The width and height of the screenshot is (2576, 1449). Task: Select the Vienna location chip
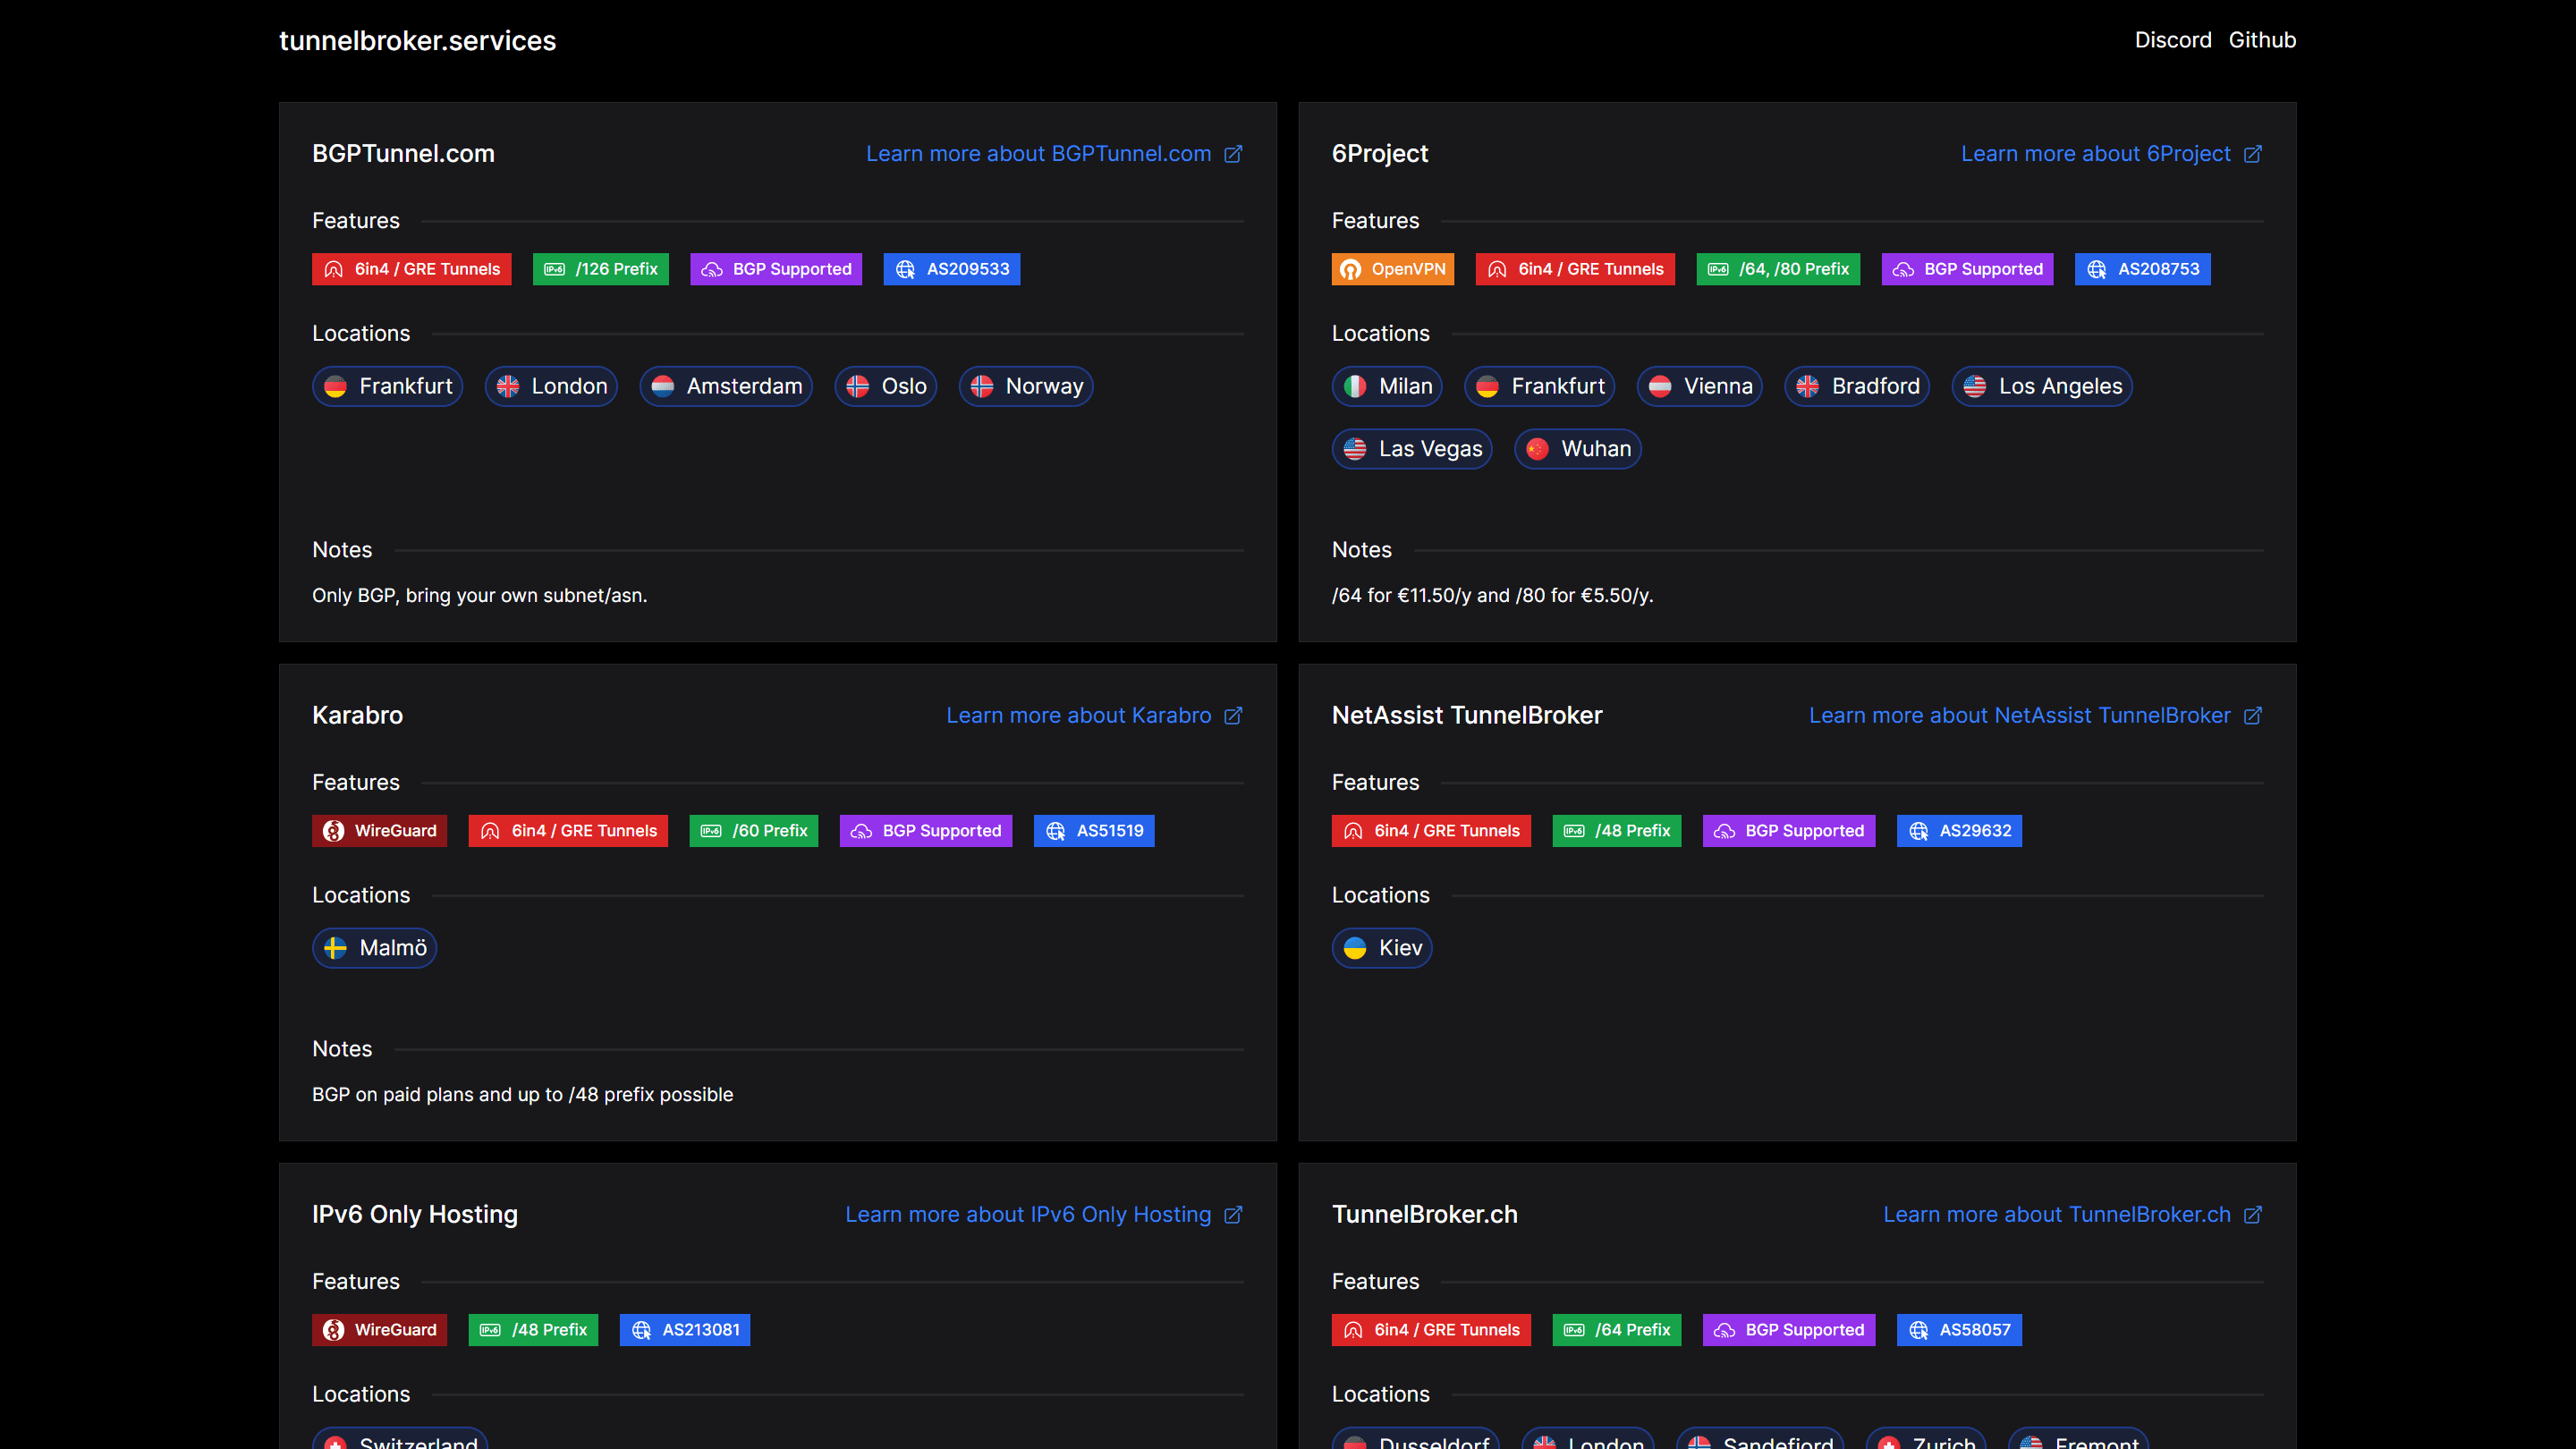1700,387
